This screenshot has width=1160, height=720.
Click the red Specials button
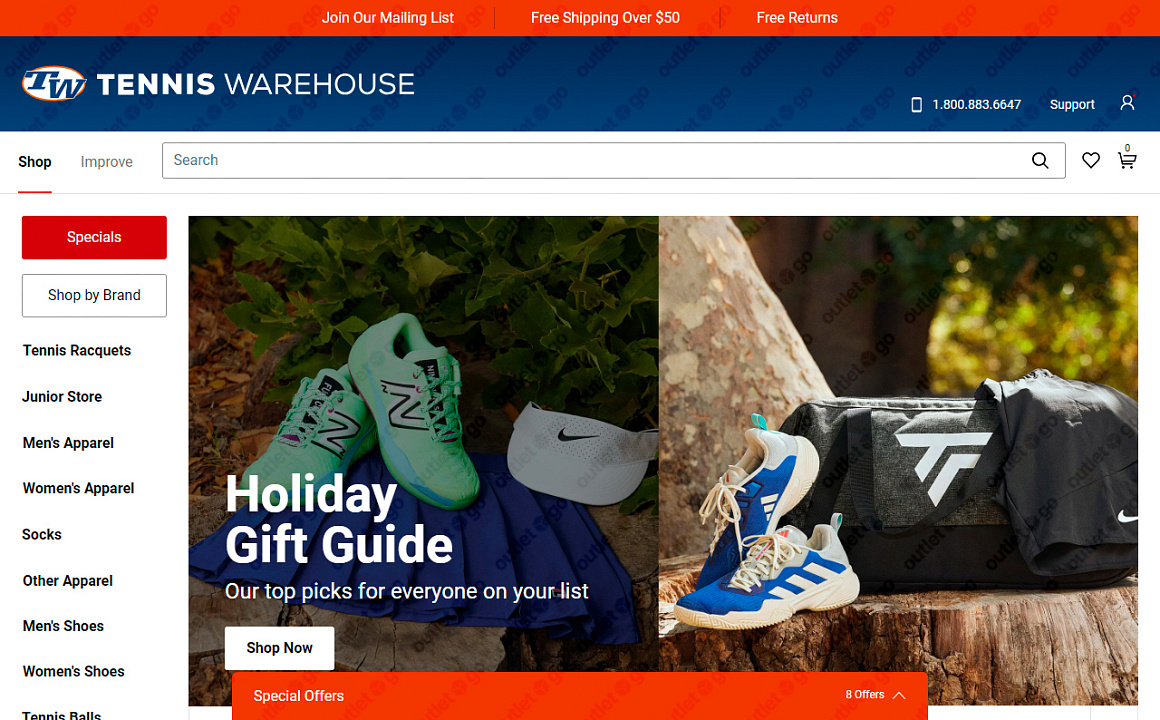coord(94,238)
